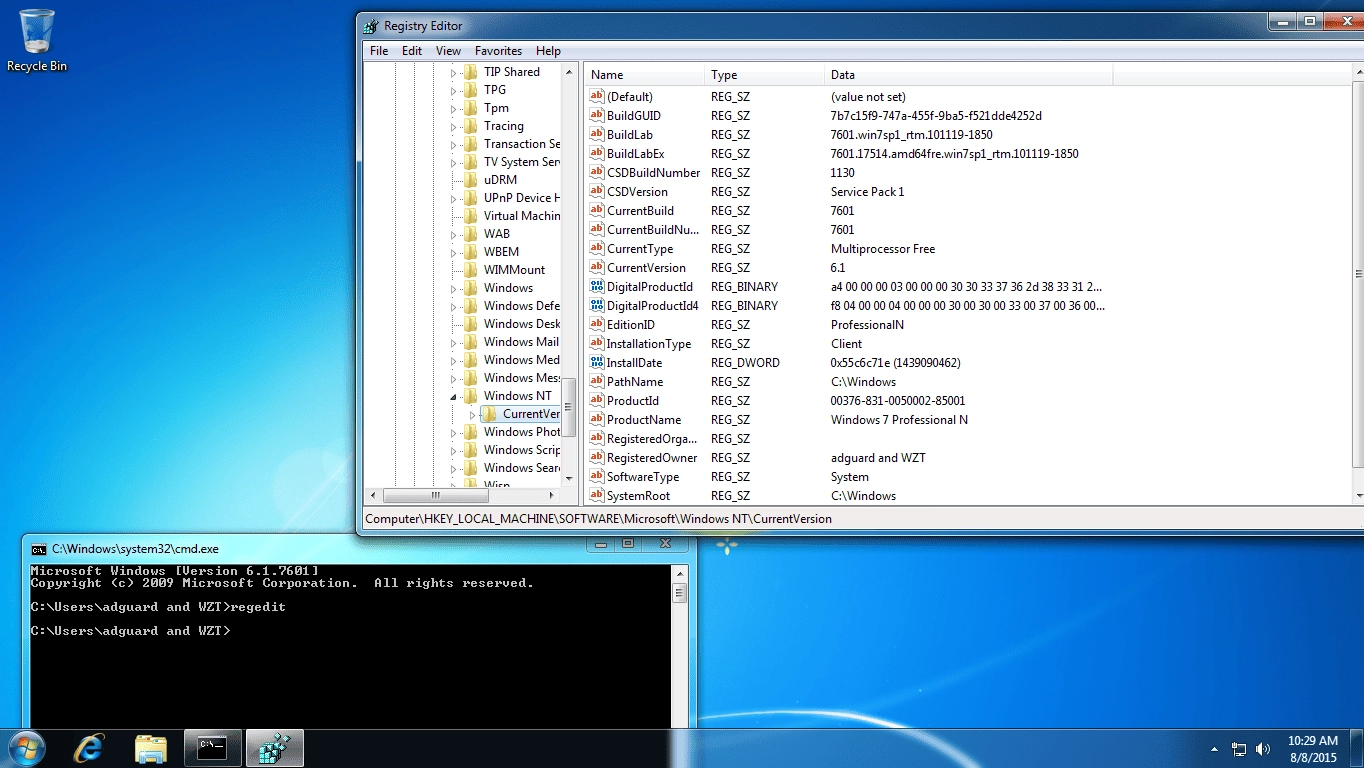Select the CurrentType value name
Image resolution: width=1364 pixels, height=768 pixels.
(x=640, y=249)
